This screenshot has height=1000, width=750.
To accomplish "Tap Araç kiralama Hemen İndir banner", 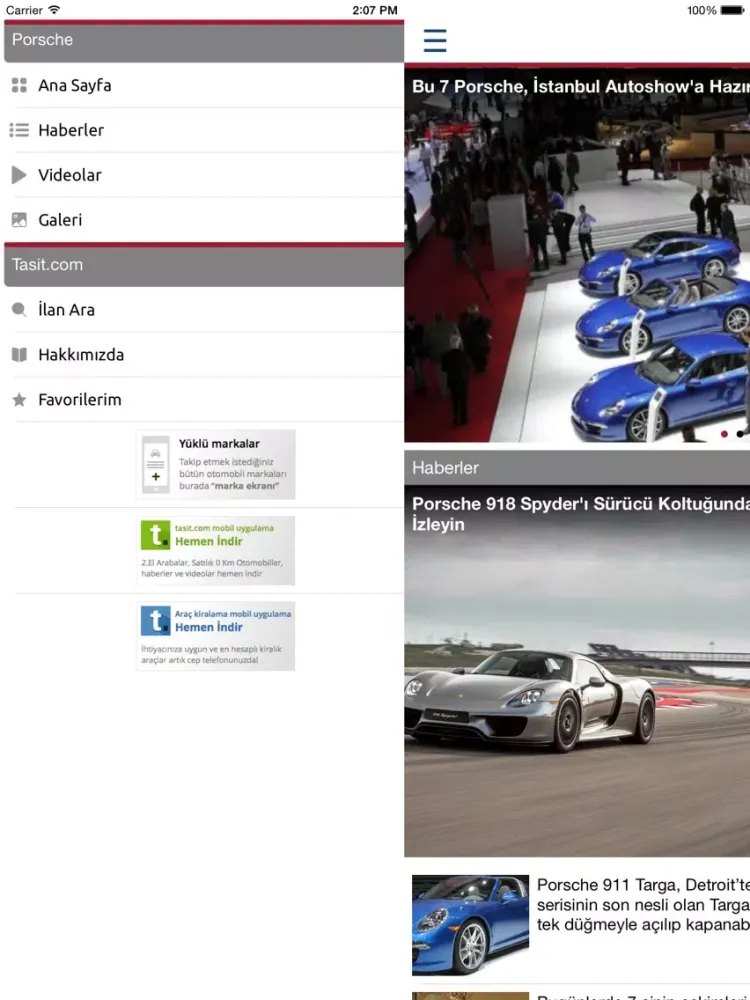I will pyautogui.click(x=216, y=636).
